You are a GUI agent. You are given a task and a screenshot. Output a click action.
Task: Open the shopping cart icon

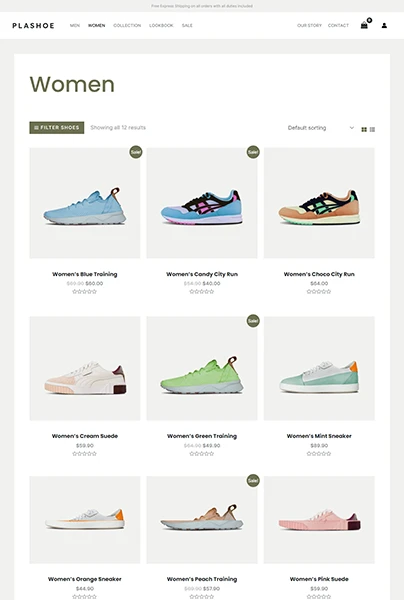364,25
